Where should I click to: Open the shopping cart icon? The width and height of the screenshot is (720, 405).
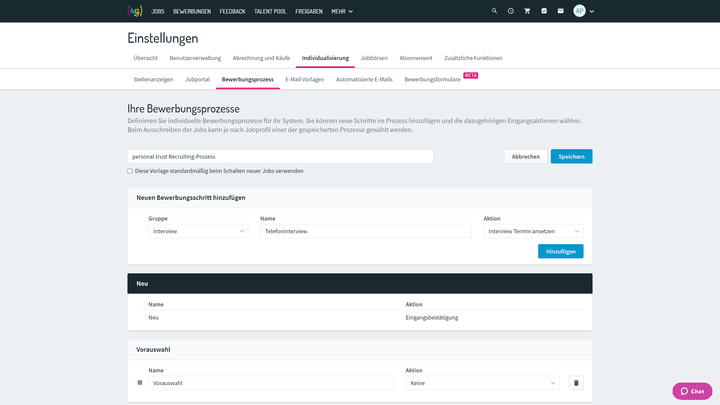tap(527, 11)
